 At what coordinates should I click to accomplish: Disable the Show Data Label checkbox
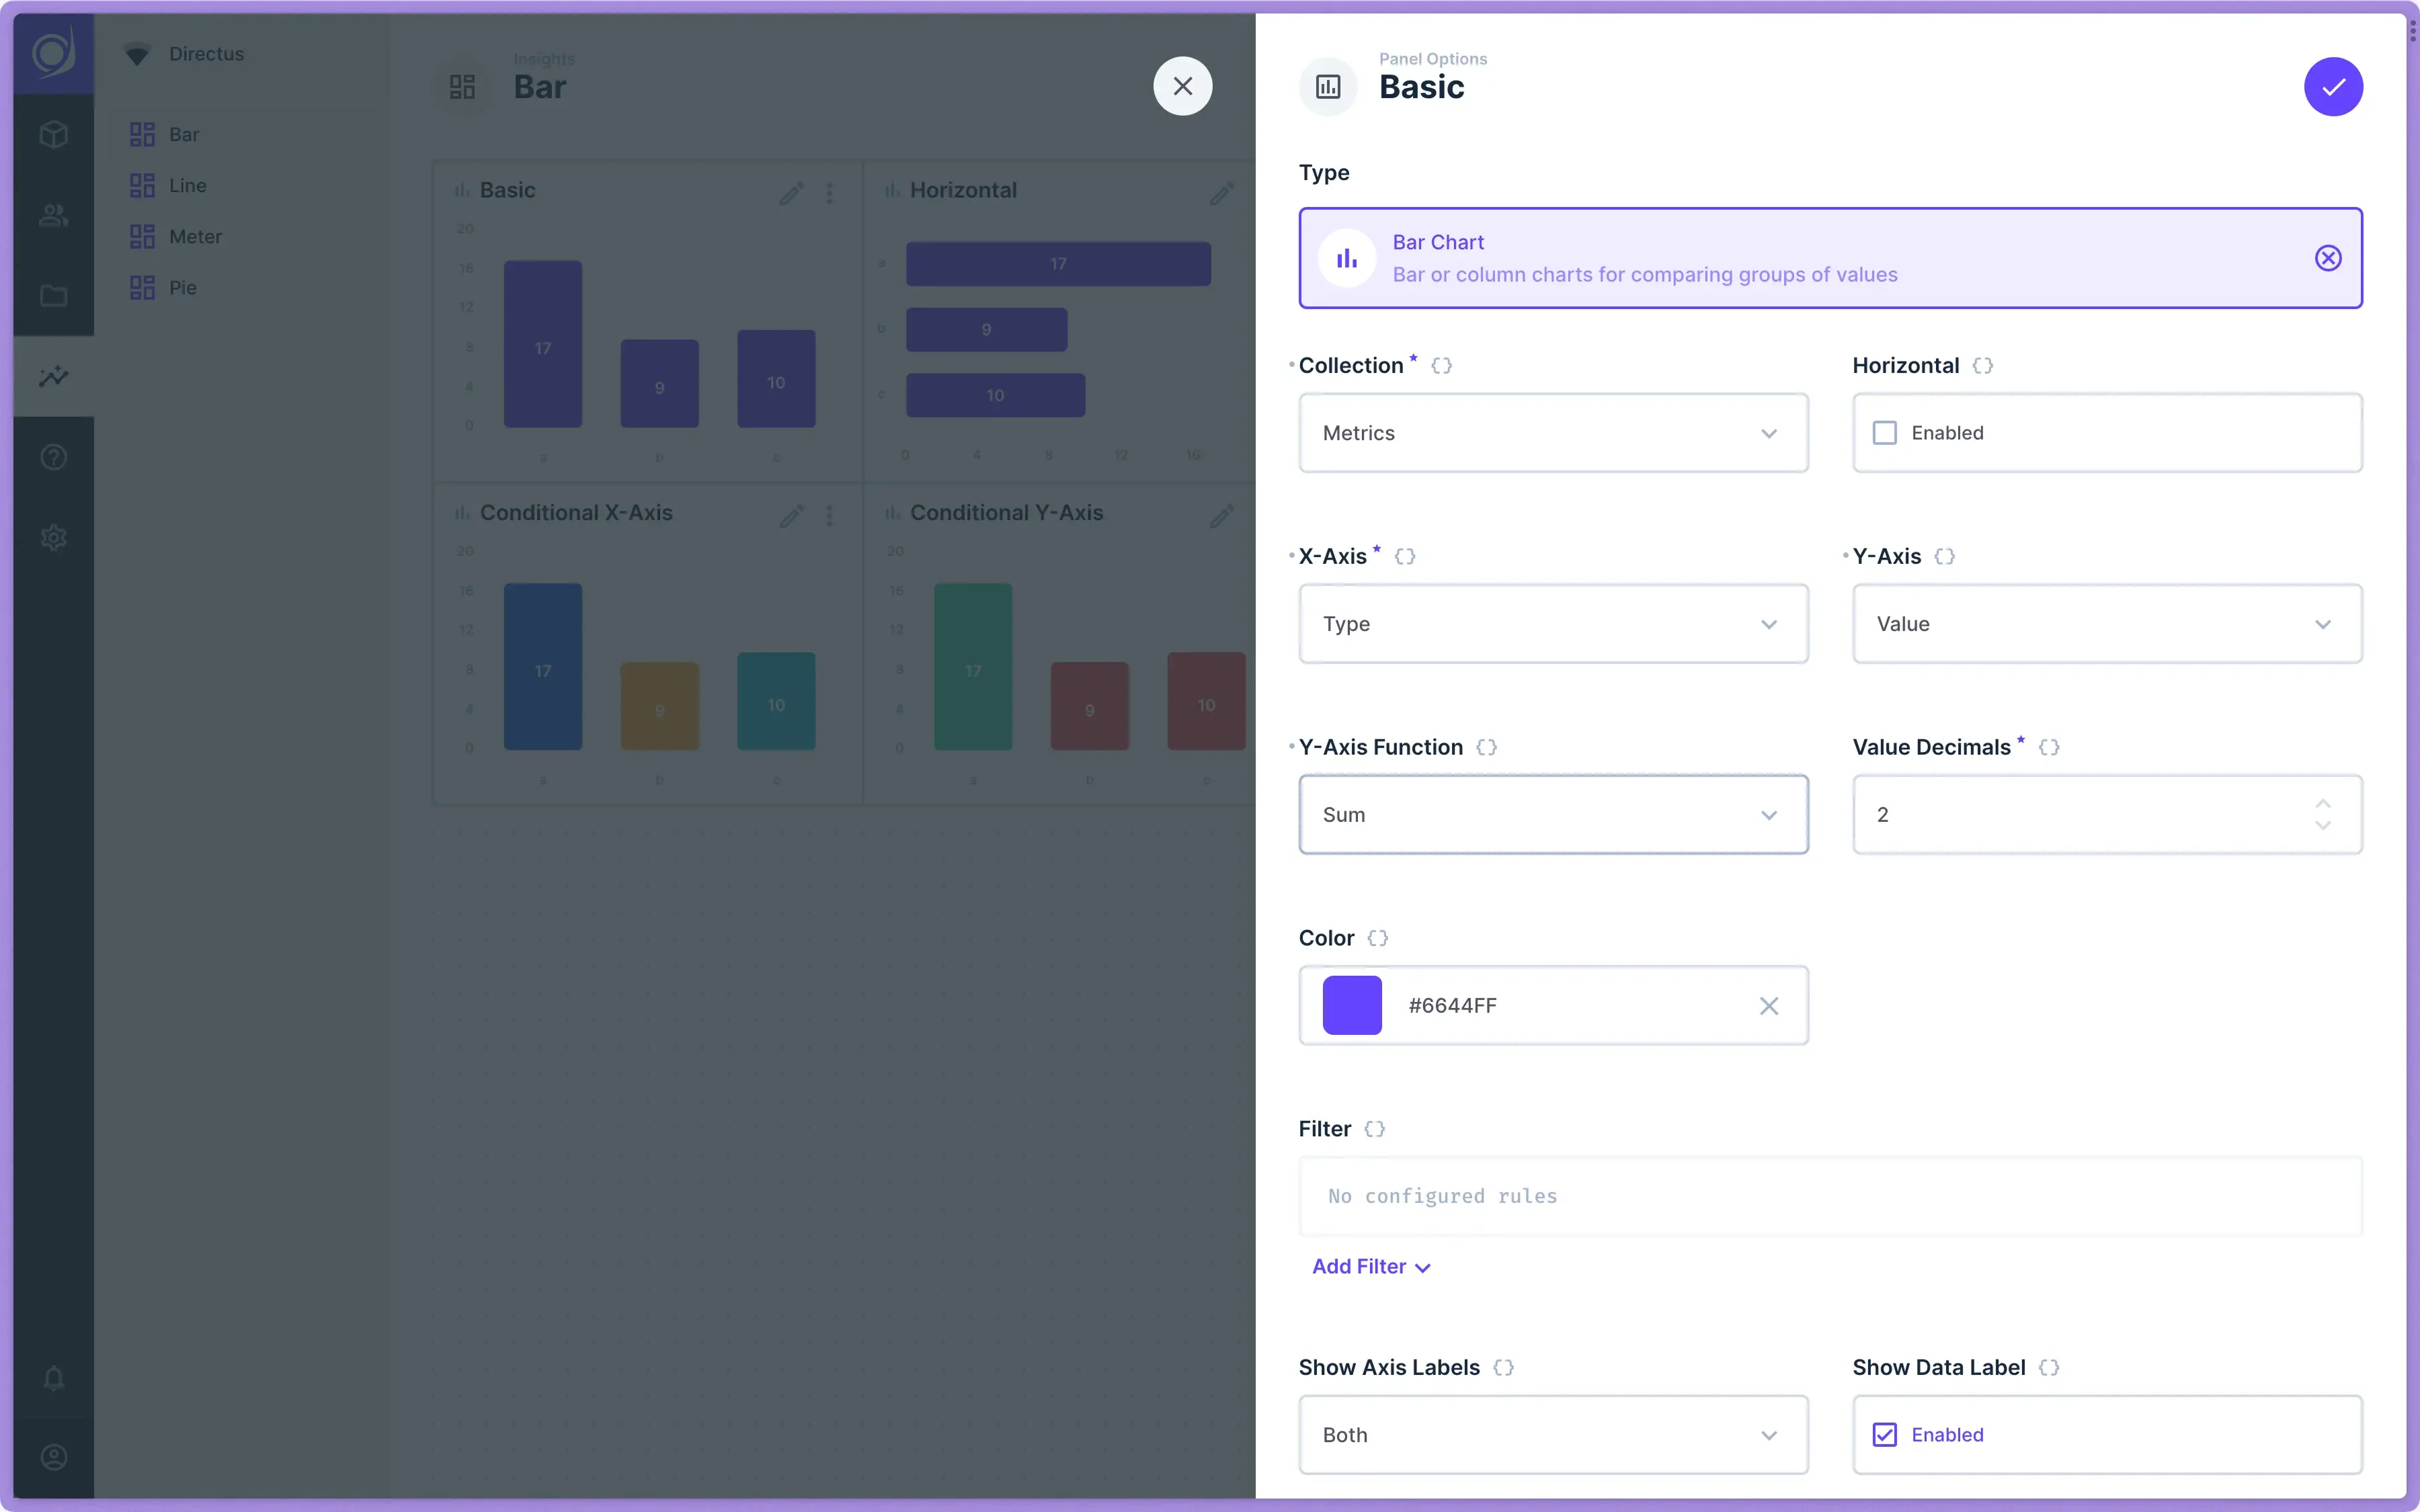1885,1435
